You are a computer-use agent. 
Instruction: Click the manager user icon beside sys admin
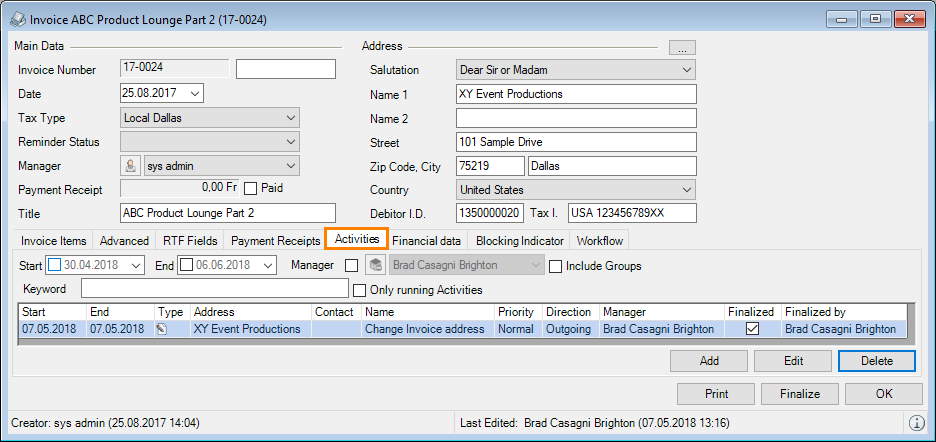coord(130,166)
